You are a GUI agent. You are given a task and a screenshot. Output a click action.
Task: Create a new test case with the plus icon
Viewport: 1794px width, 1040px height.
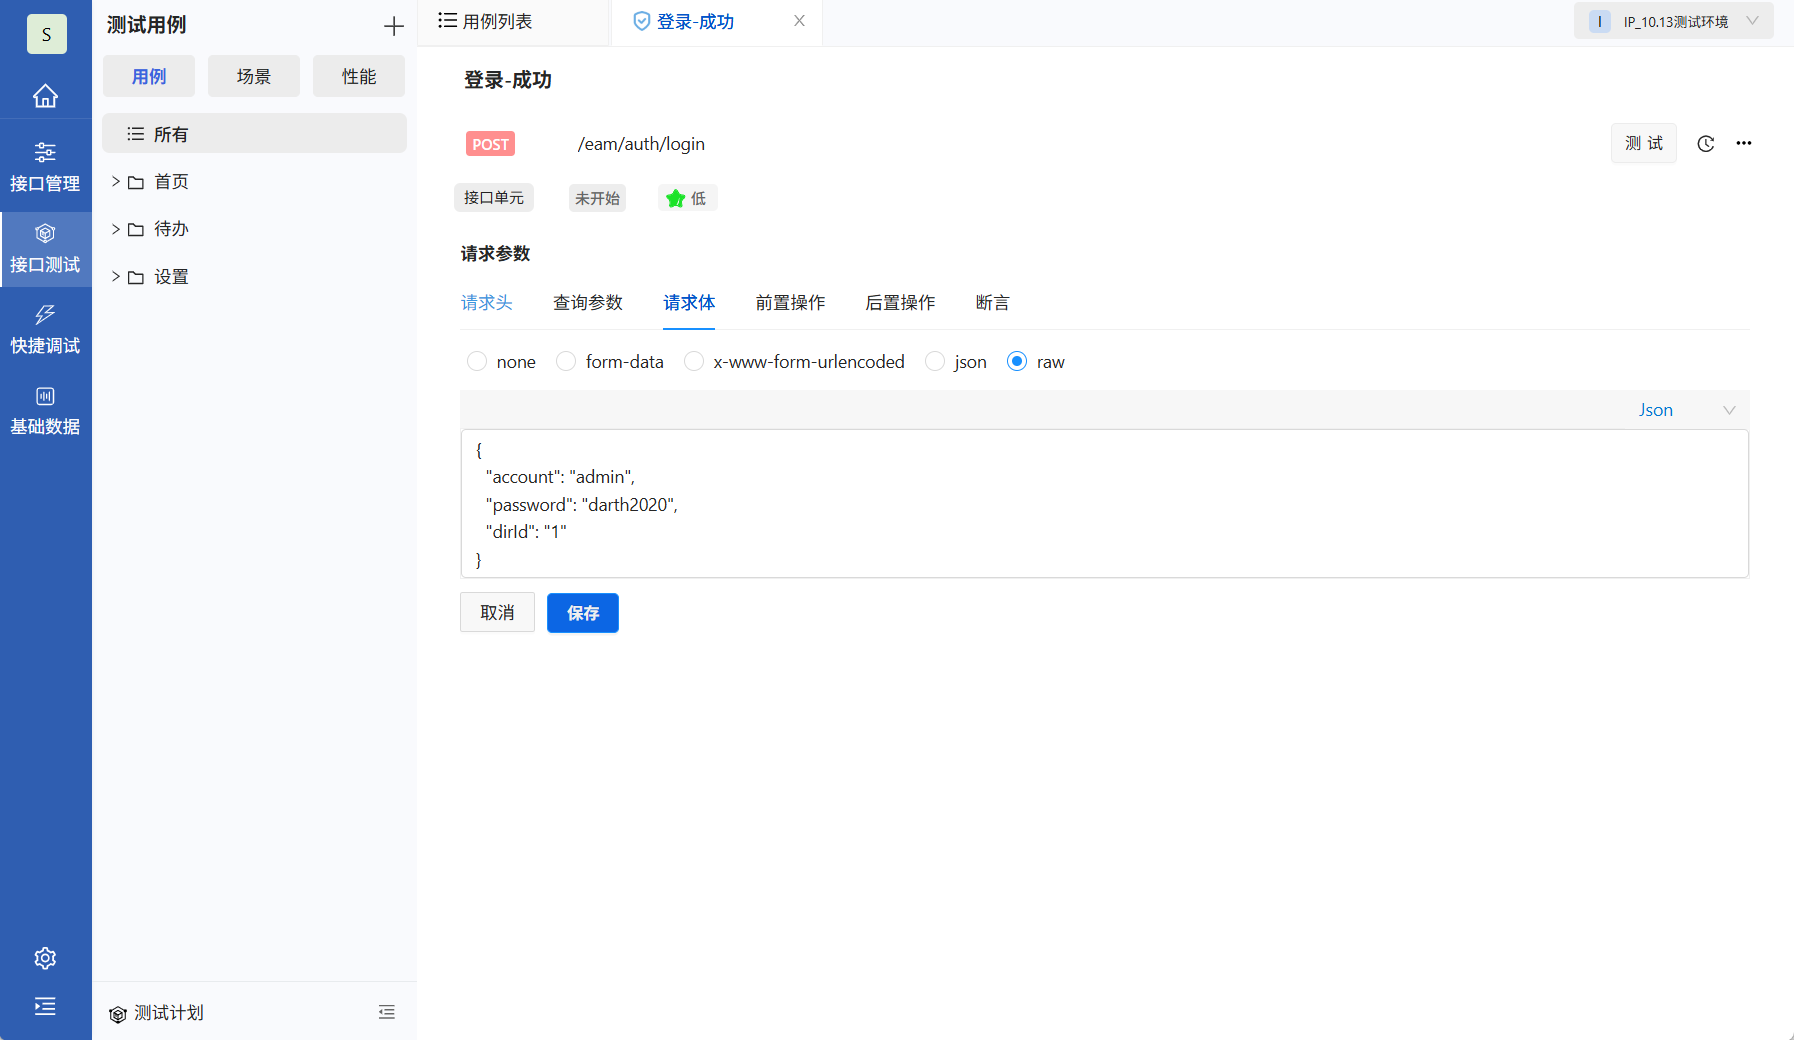(394, 25)
